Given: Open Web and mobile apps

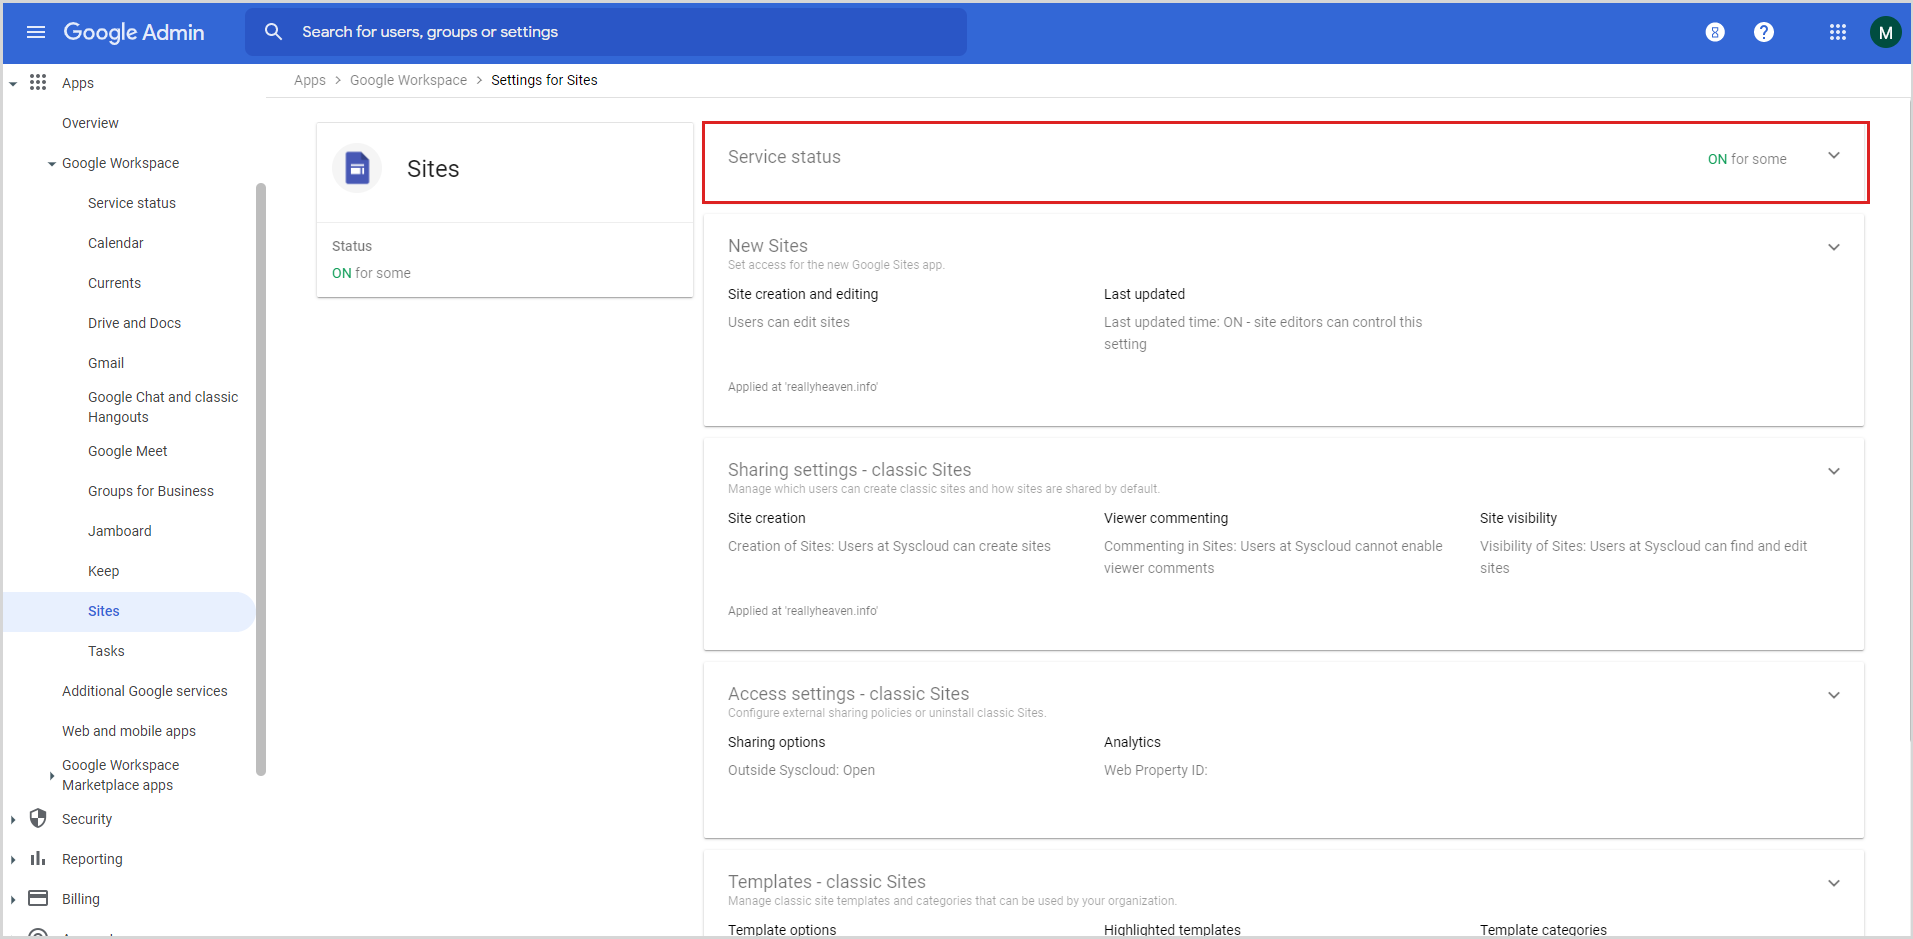Looking at the screenshot, I should tap(129, 731).
